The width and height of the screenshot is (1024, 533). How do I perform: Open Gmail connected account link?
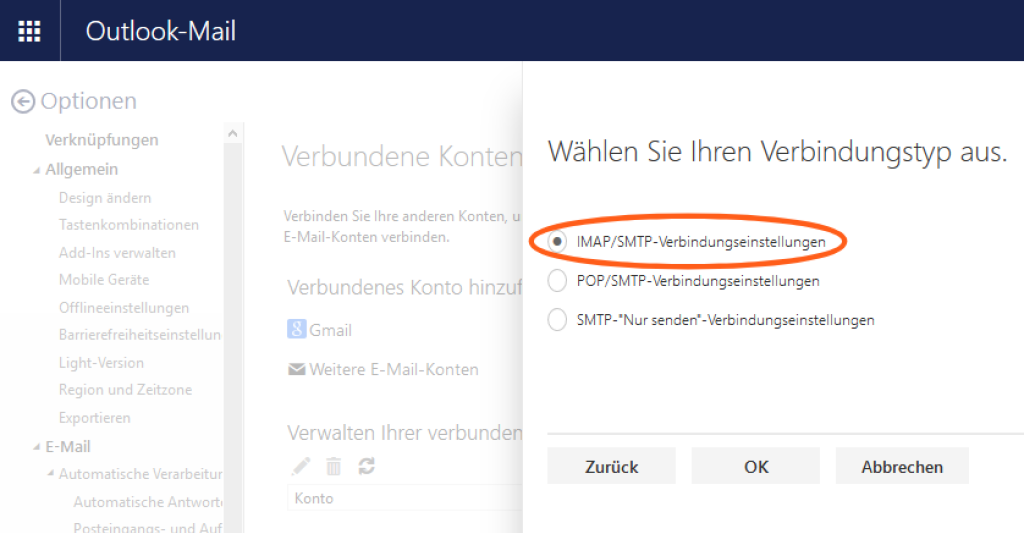pyautogui.click(x=330, y=331)
